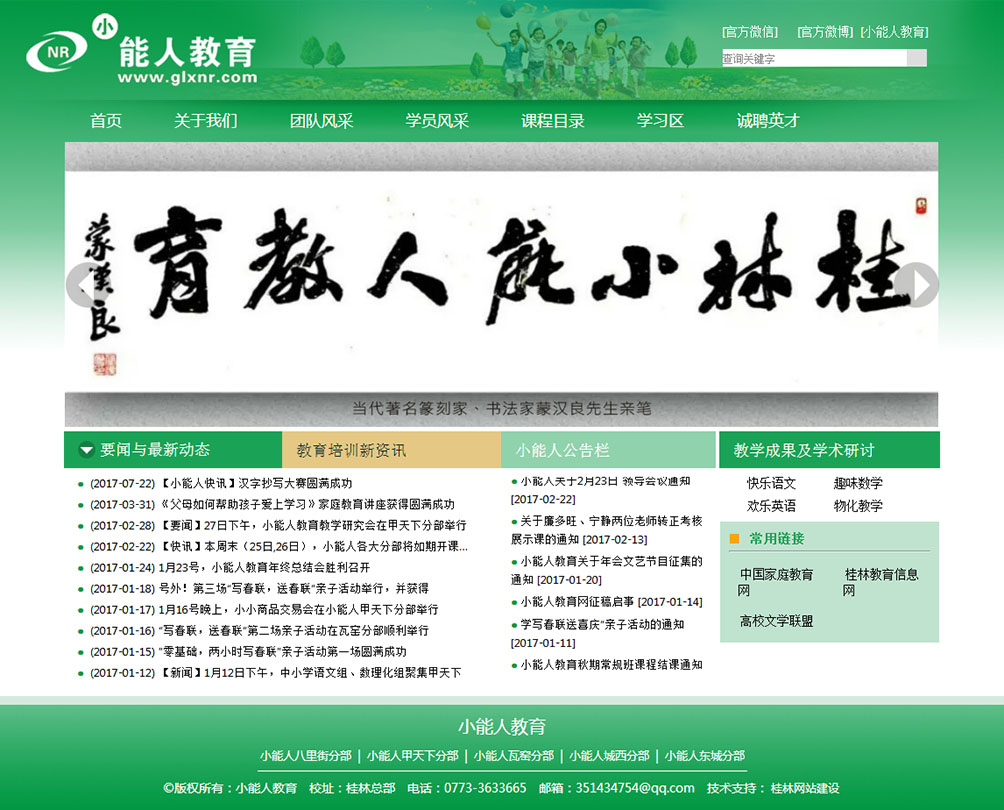
Task: Open 快乐语文 teaching link
Action: (x=771, y=483)
